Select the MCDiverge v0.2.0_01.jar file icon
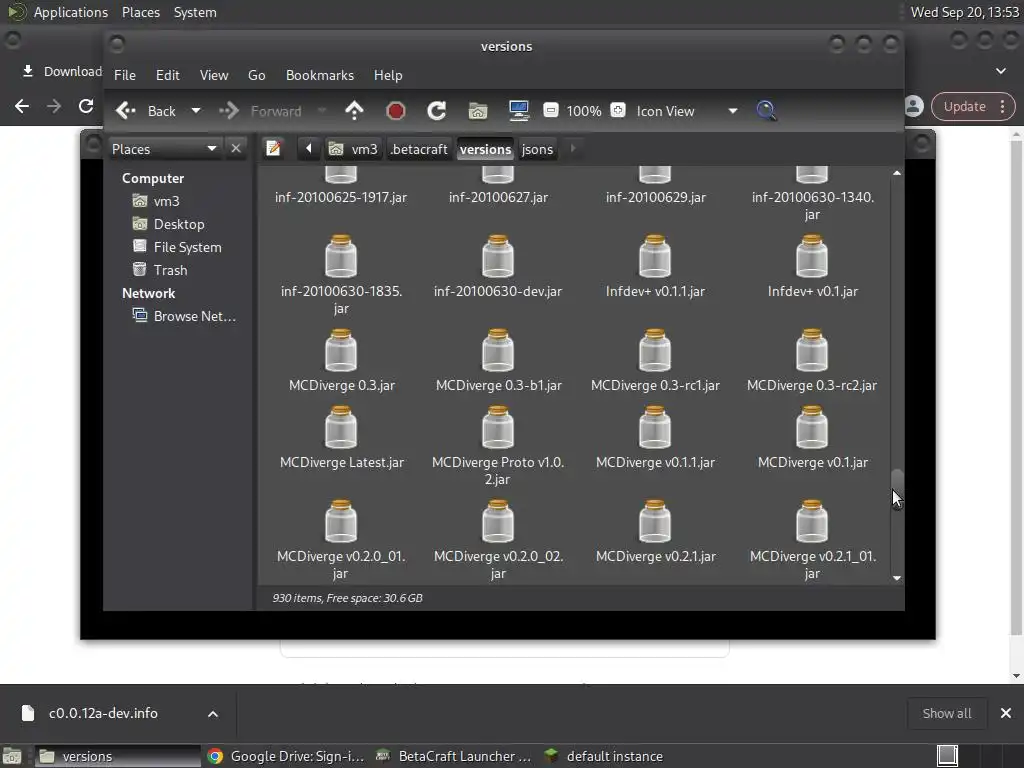1024x768 pixels. tap(341, 522)
